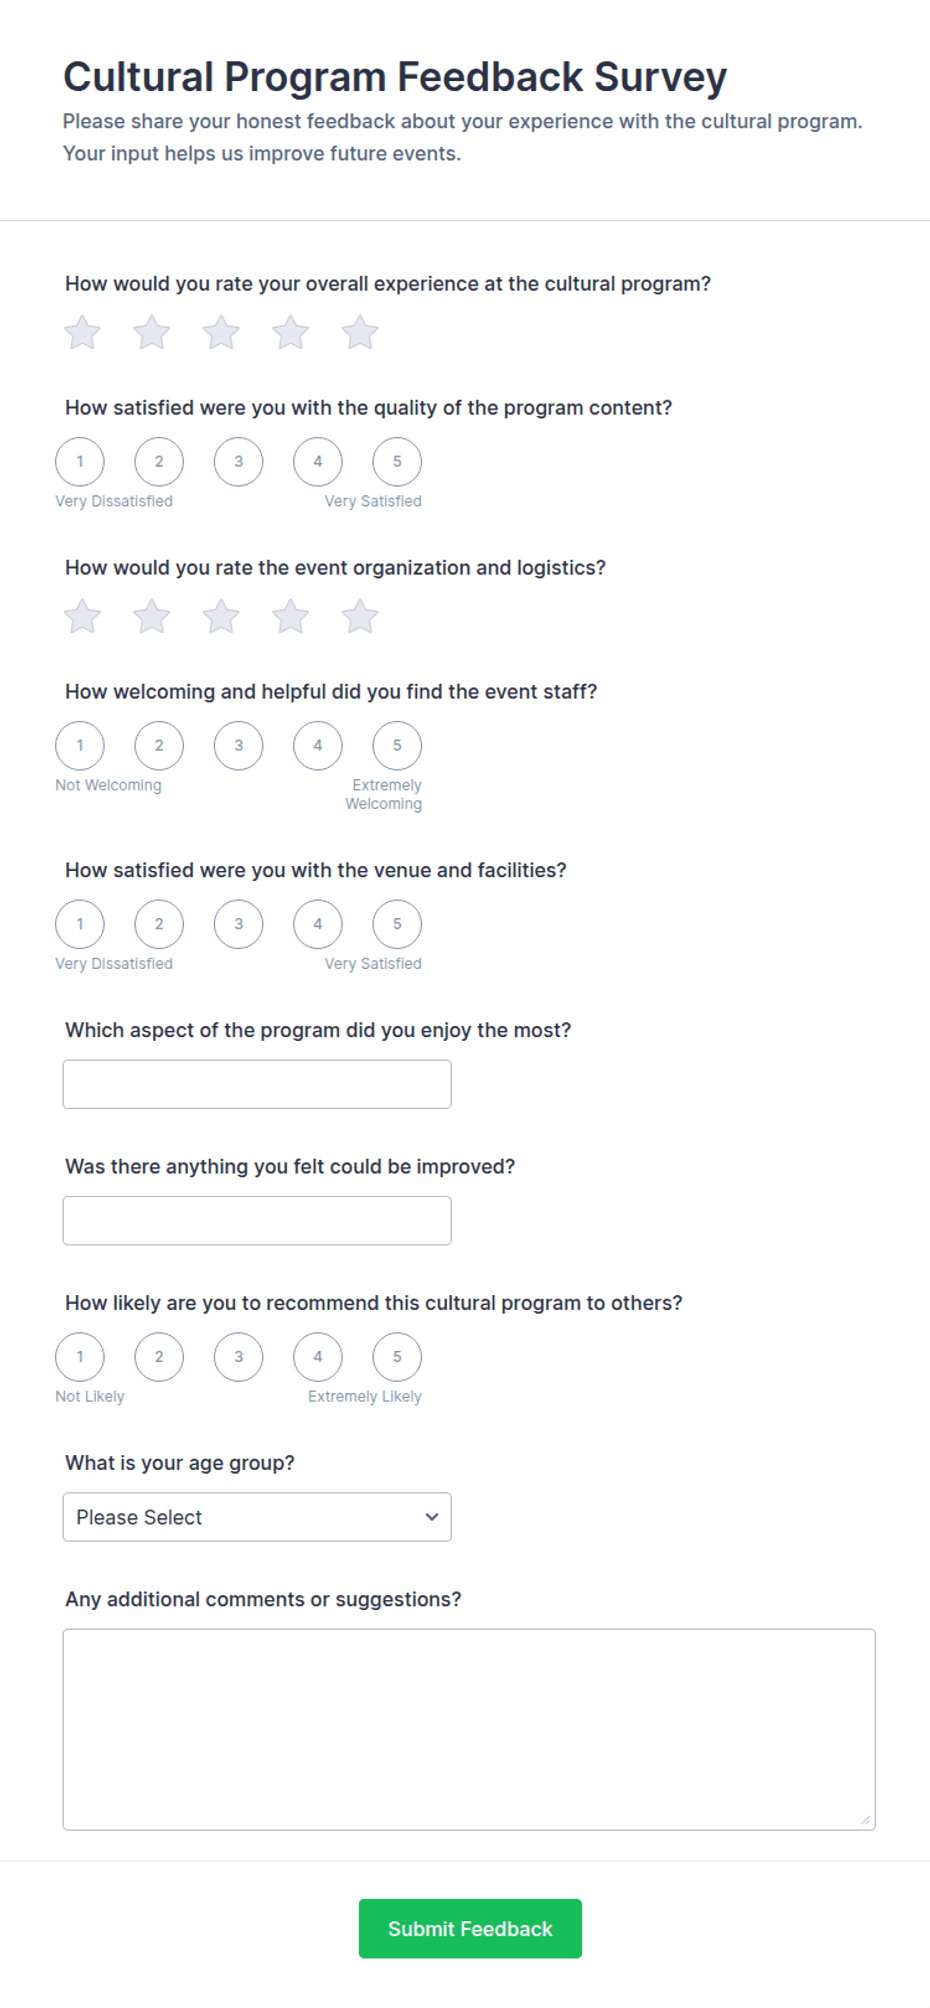Select 1 for likelihood to recommend

click(x=80, y=1357)
